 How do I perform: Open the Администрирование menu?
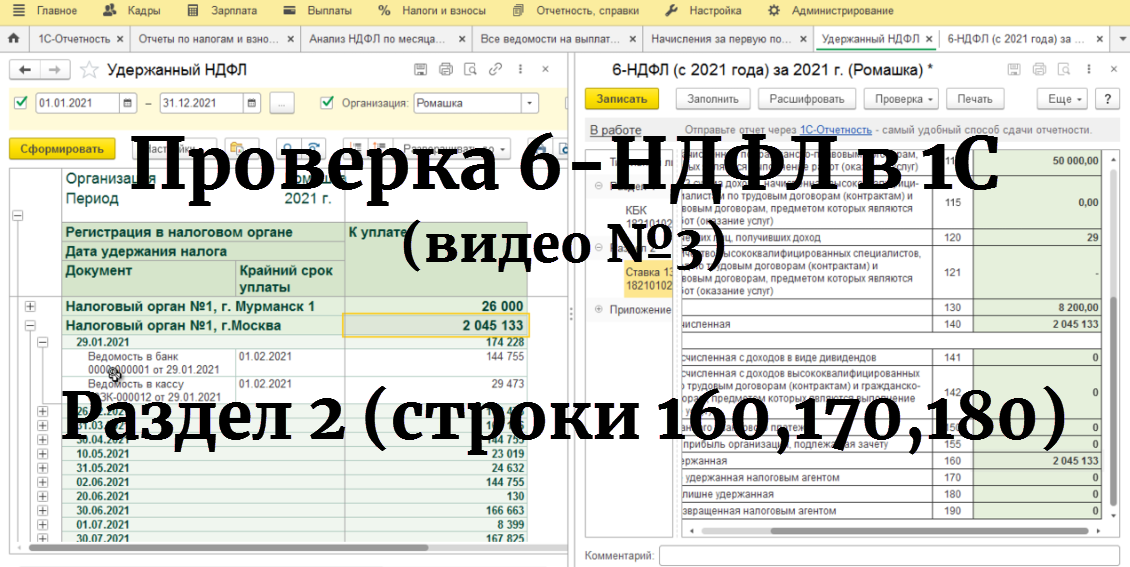[x=832, y=11]
